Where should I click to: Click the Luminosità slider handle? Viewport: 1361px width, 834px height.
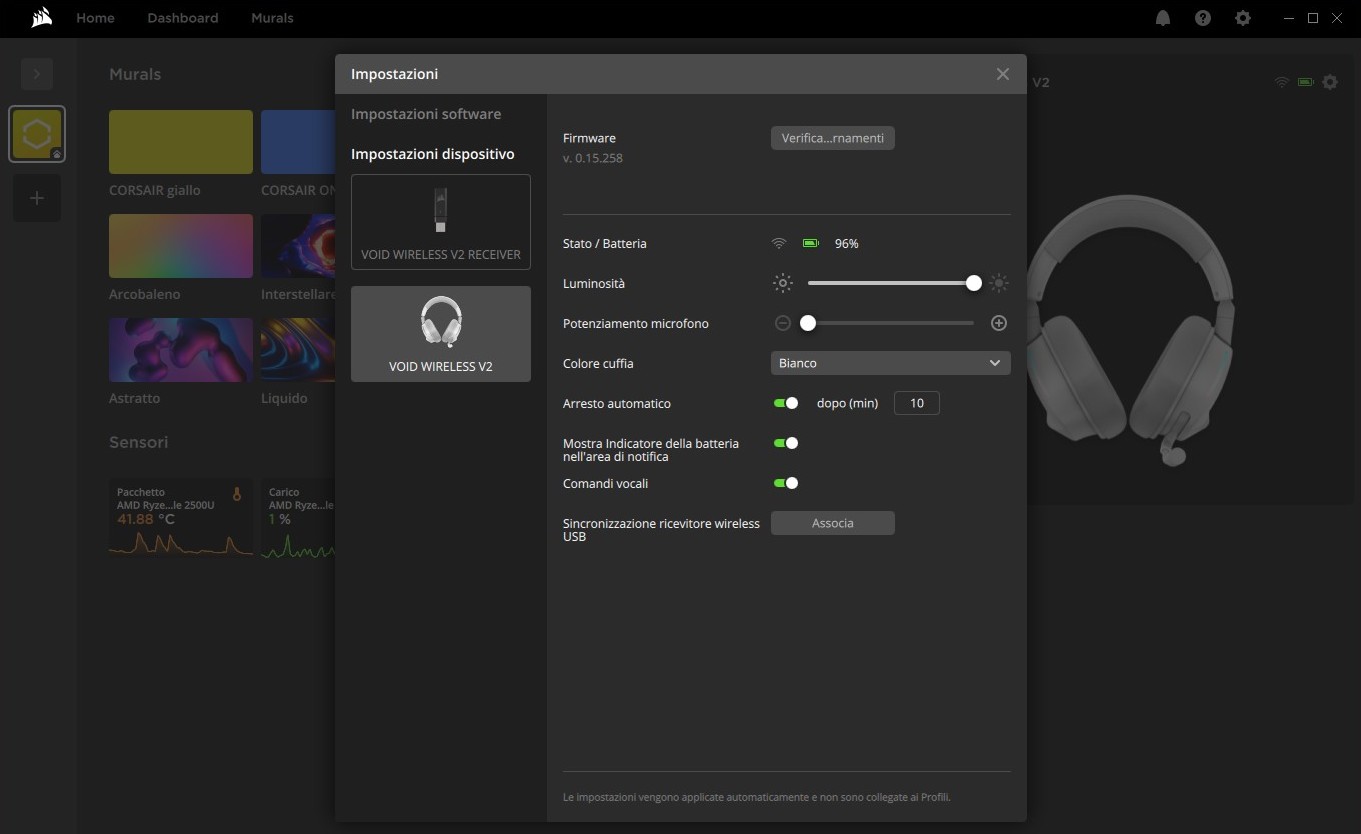pos(974,283)
